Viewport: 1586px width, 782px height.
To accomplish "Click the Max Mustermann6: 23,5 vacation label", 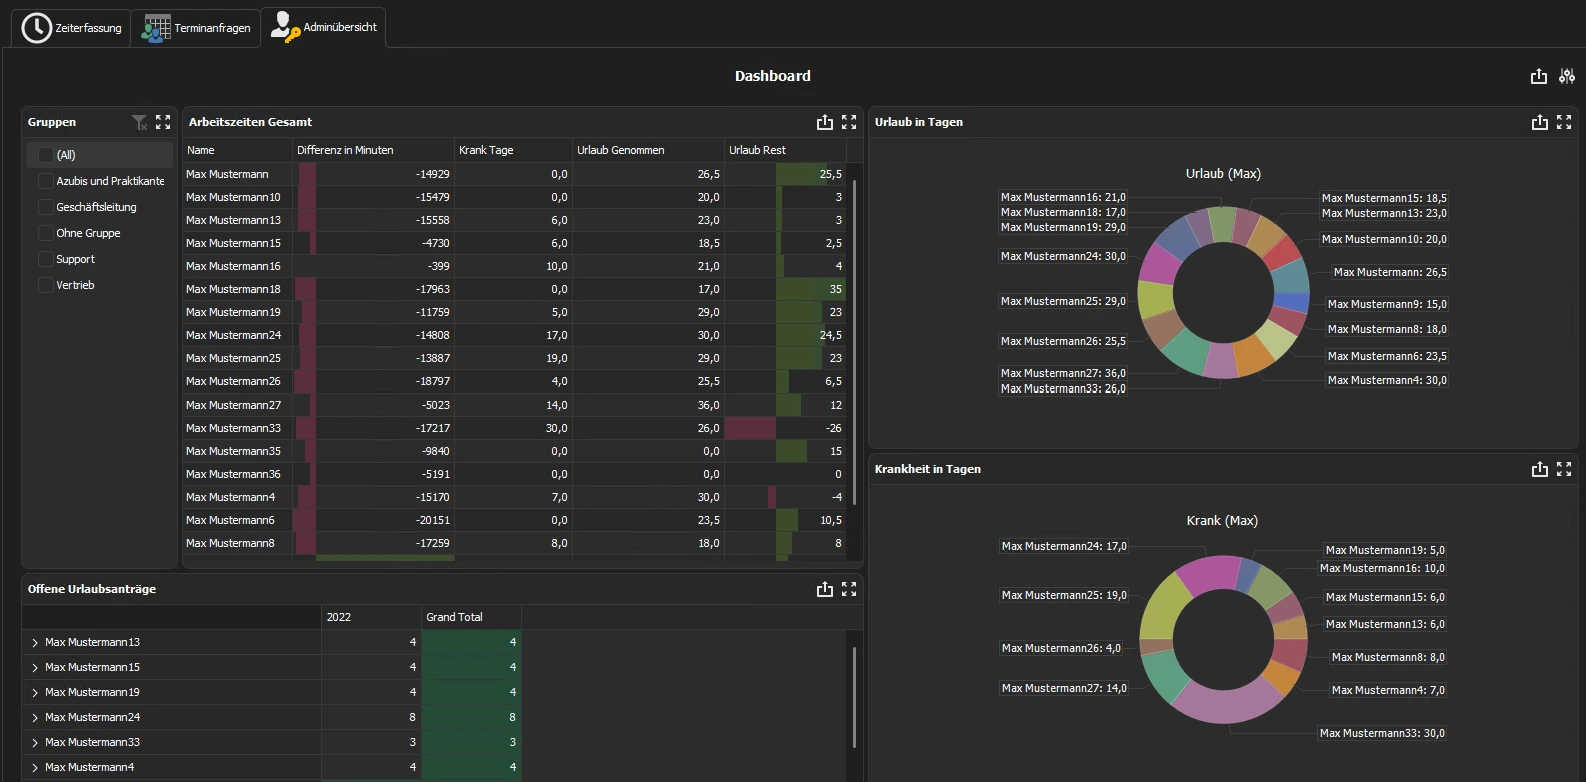I will point(1387,356).
